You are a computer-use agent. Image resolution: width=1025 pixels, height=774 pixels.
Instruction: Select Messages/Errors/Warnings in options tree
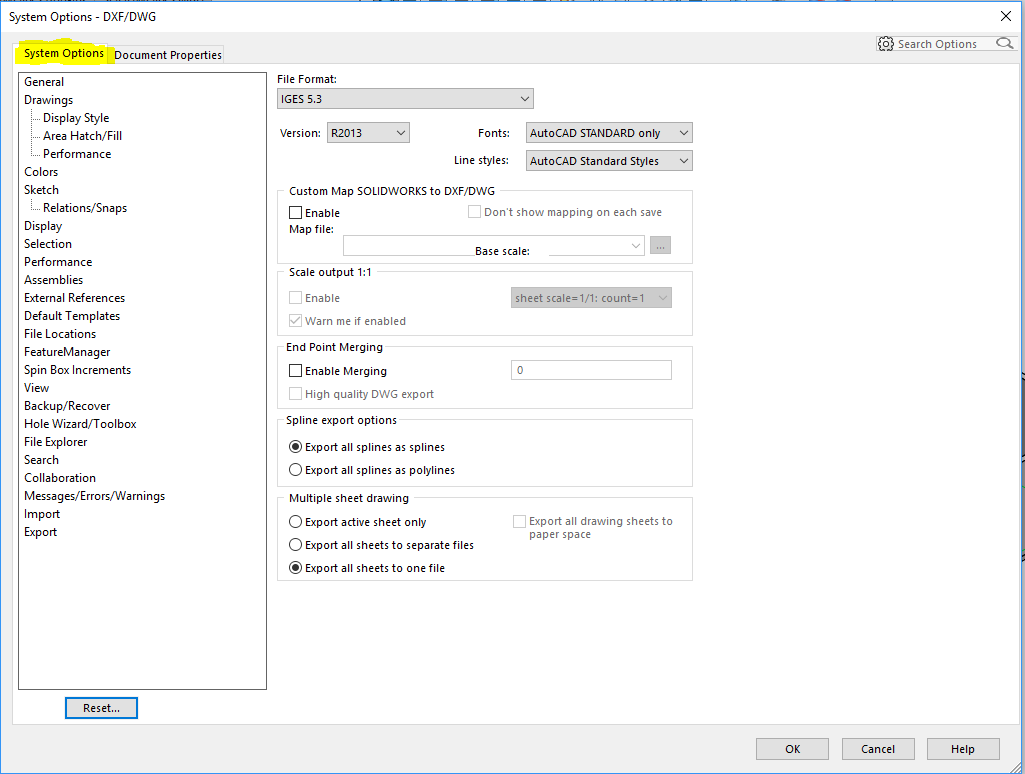click(x=95, y=496)
